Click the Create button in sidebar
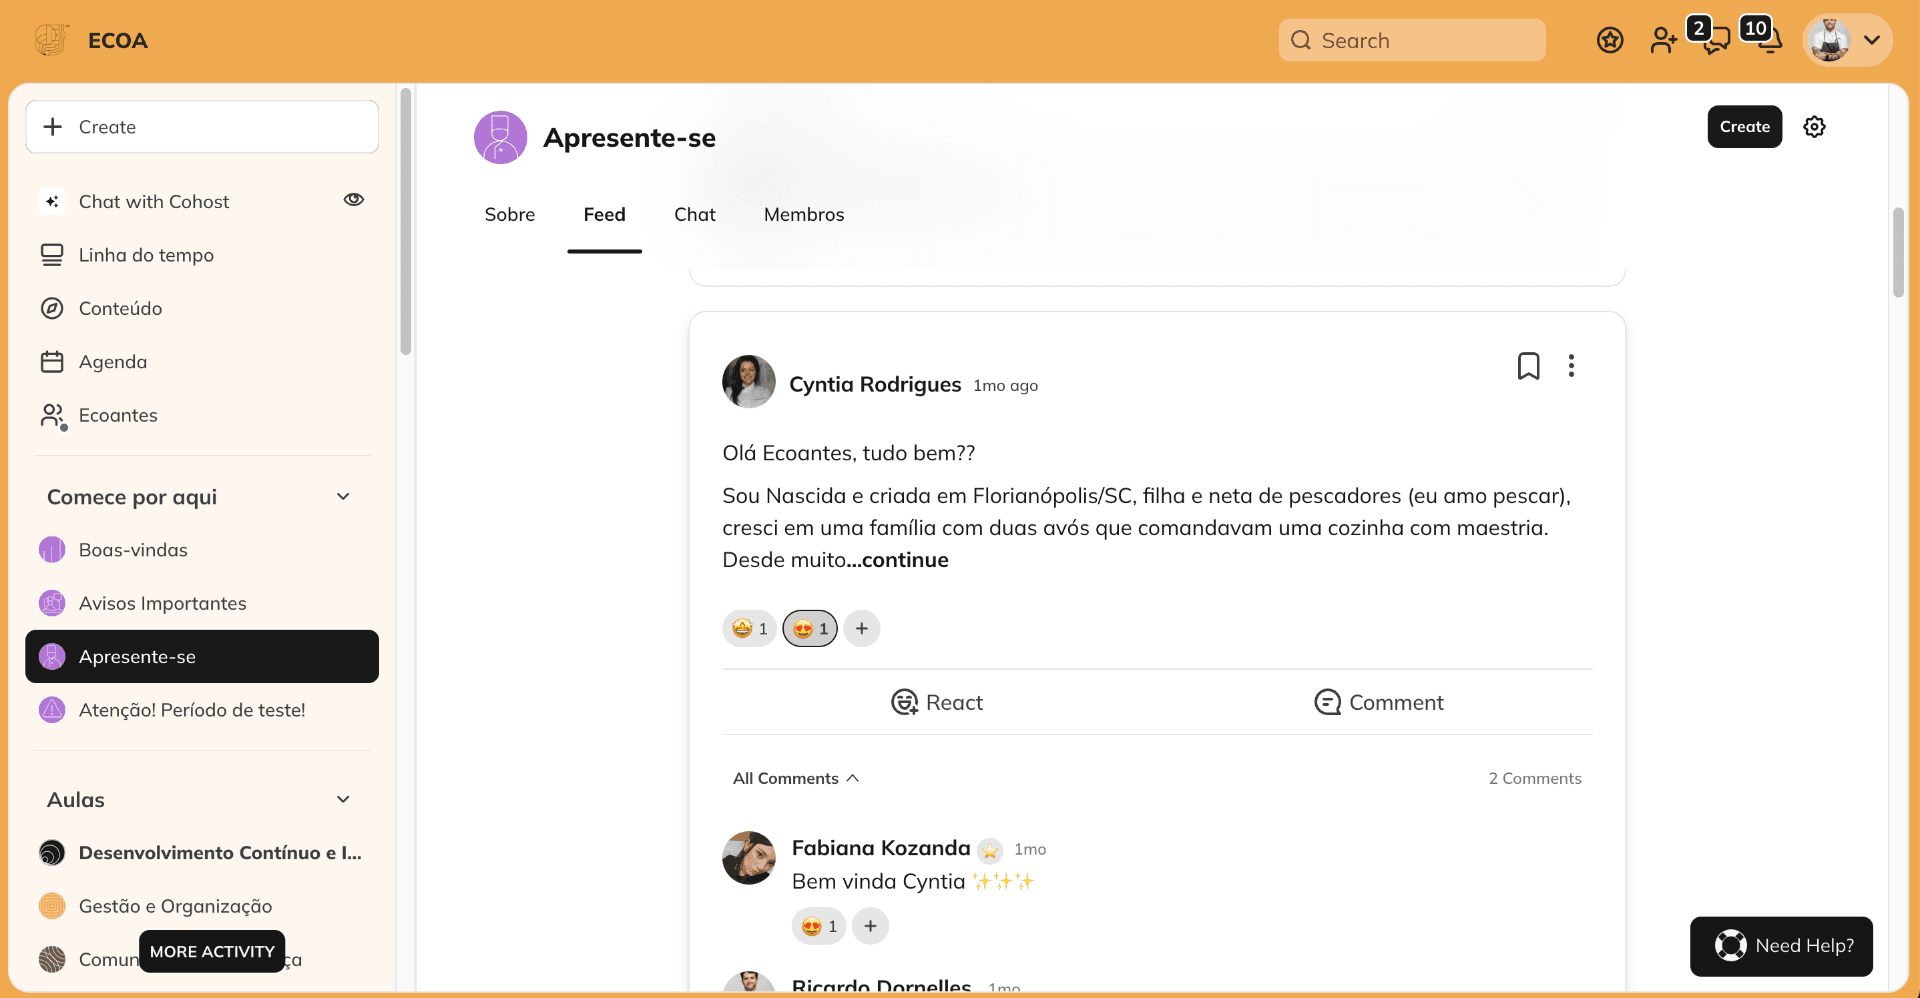Viewport: 1920px width, 998px height. 202,127
